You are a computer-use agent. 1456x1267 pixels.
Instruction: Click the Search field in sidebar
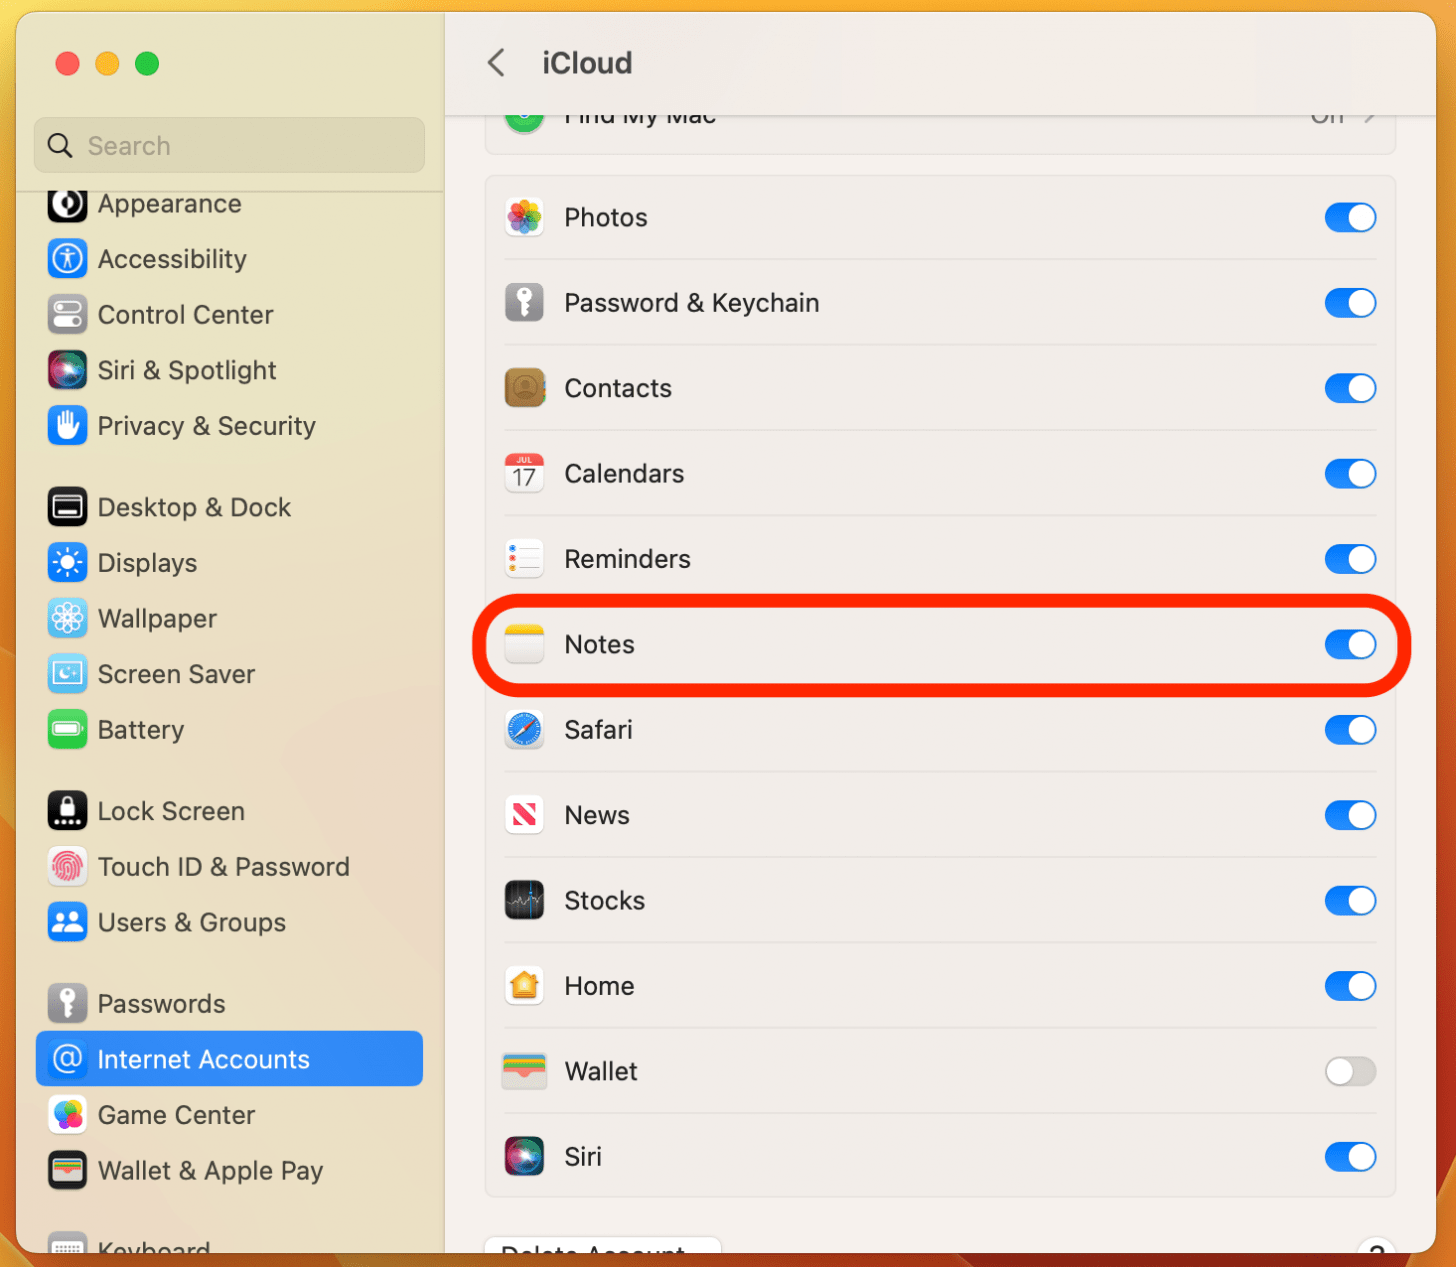(x=229, y=145)
